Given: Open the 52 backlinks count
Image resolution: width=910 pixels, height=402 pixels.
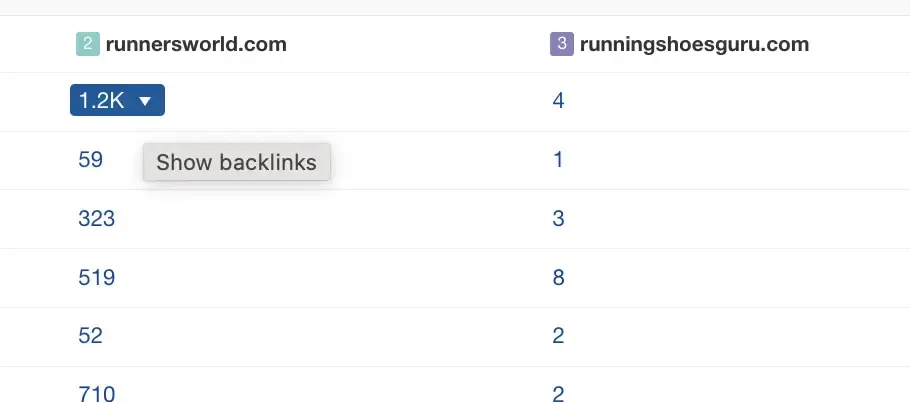Looking at the screenshot, I should (x=90, y=336).
